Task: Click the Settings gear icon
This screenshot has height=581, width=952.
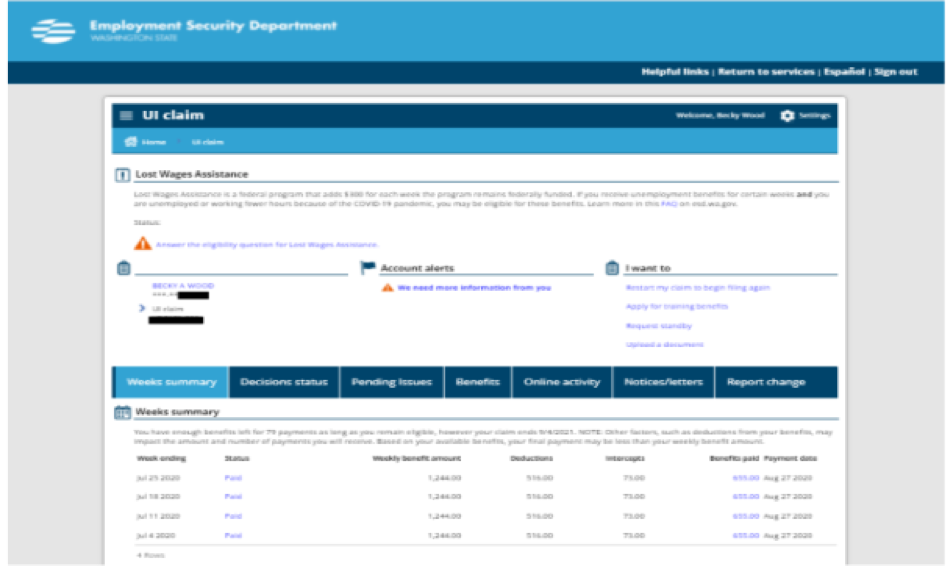Action: [x=787, y=115]
